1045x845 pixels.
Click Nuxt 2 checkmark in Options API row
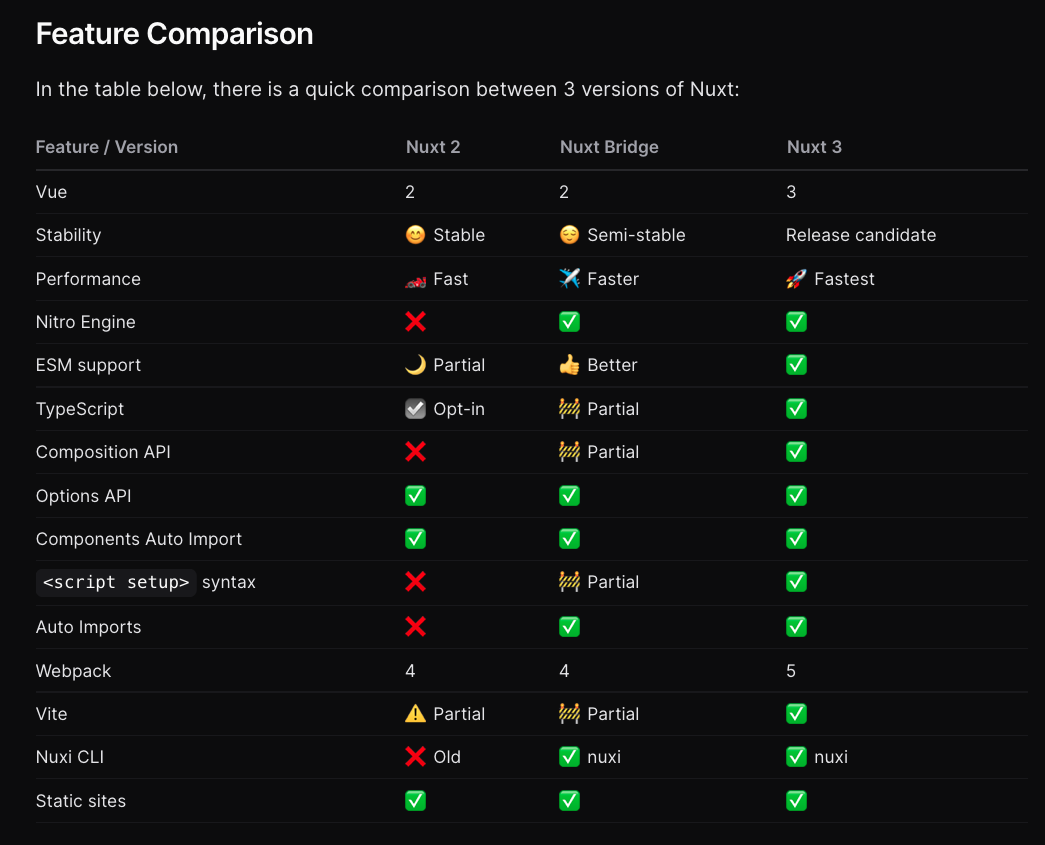click(x=415, y=496)
